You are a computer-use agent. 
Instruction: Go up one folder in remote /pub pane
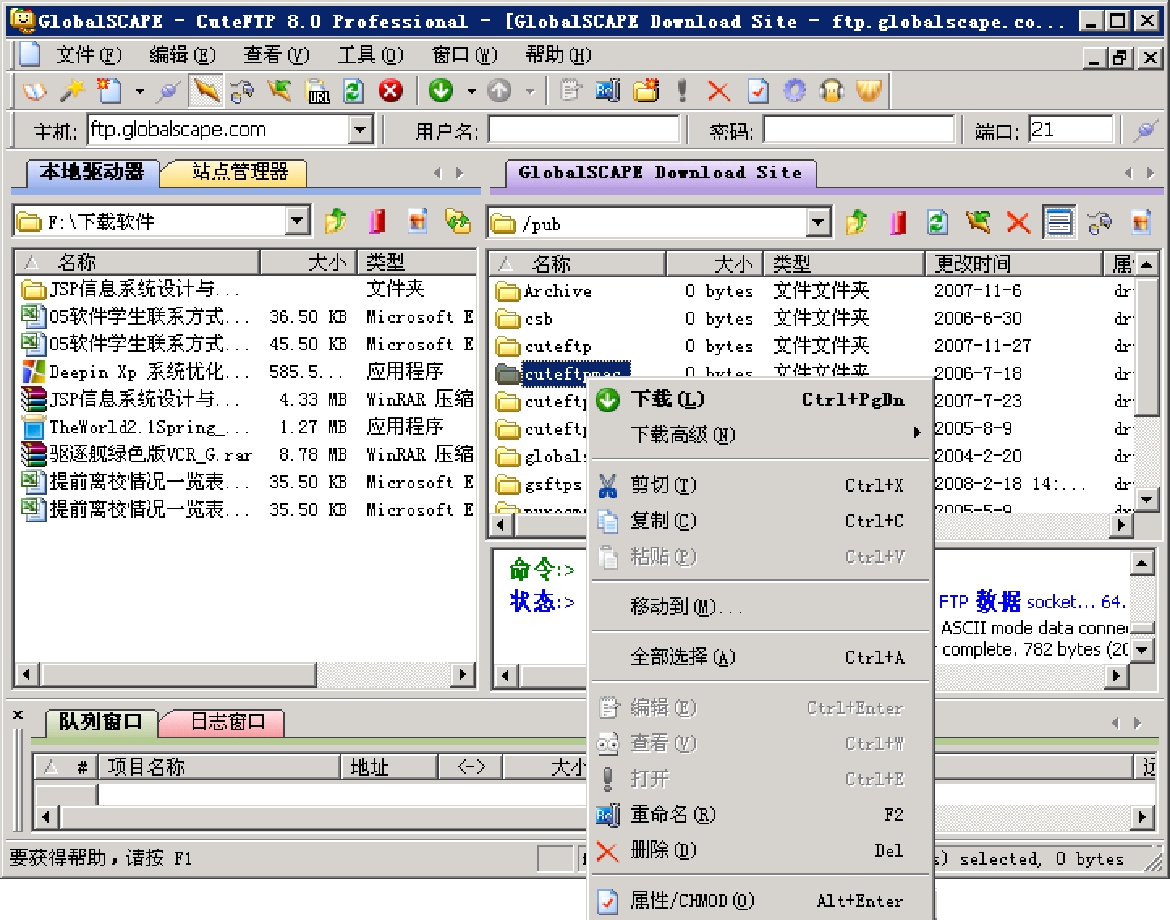click(x=856, y=222)
